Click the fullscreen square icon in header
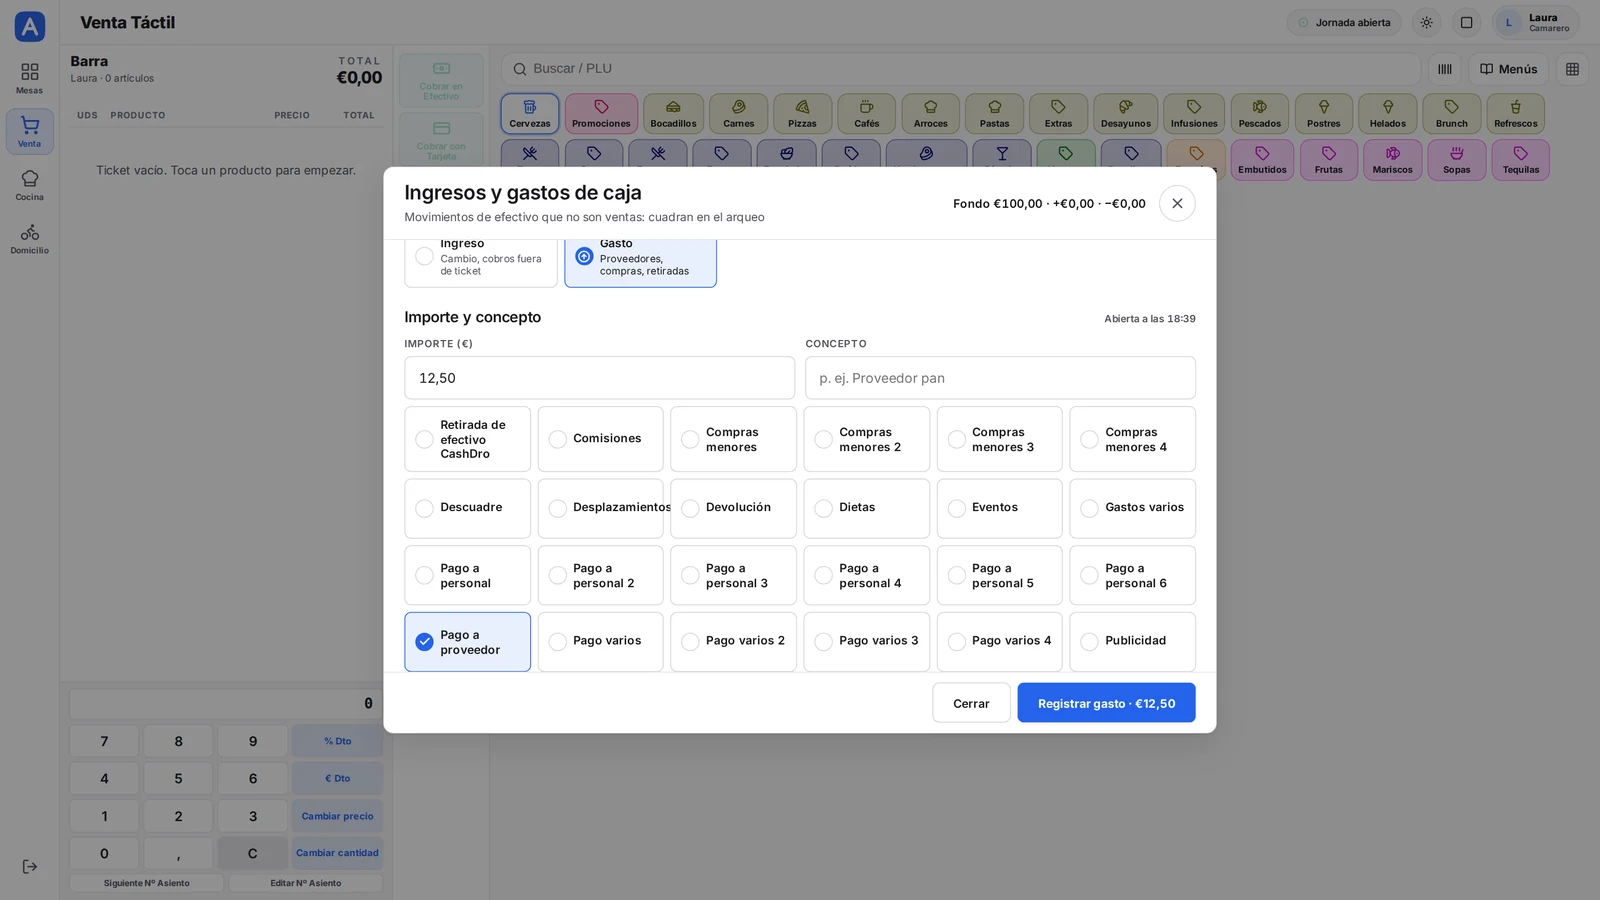 tap(1466, 23)
